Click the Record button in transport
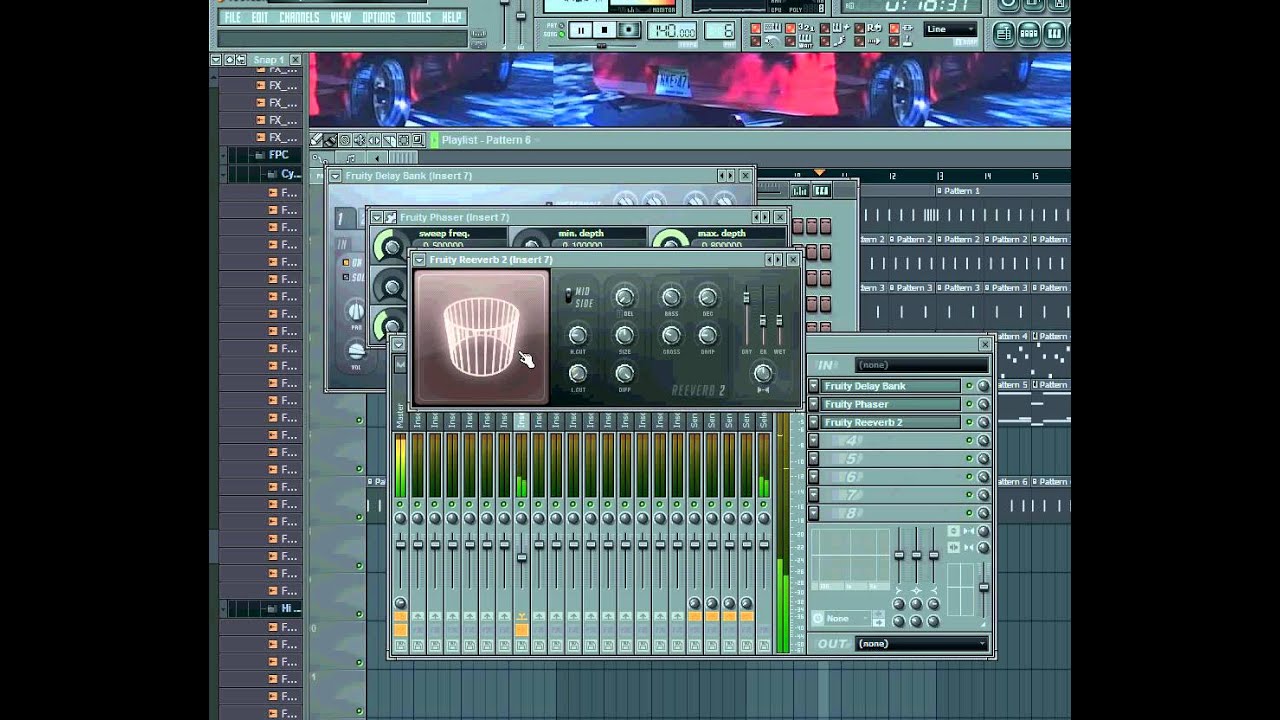 pyautogui.click(x=629, y=30)
